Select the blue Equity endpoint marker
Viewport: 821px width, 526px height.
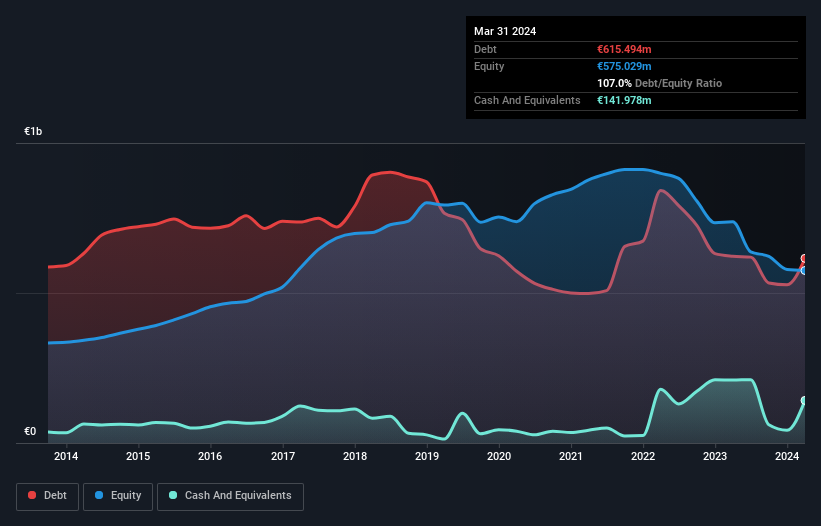[804, 271]
